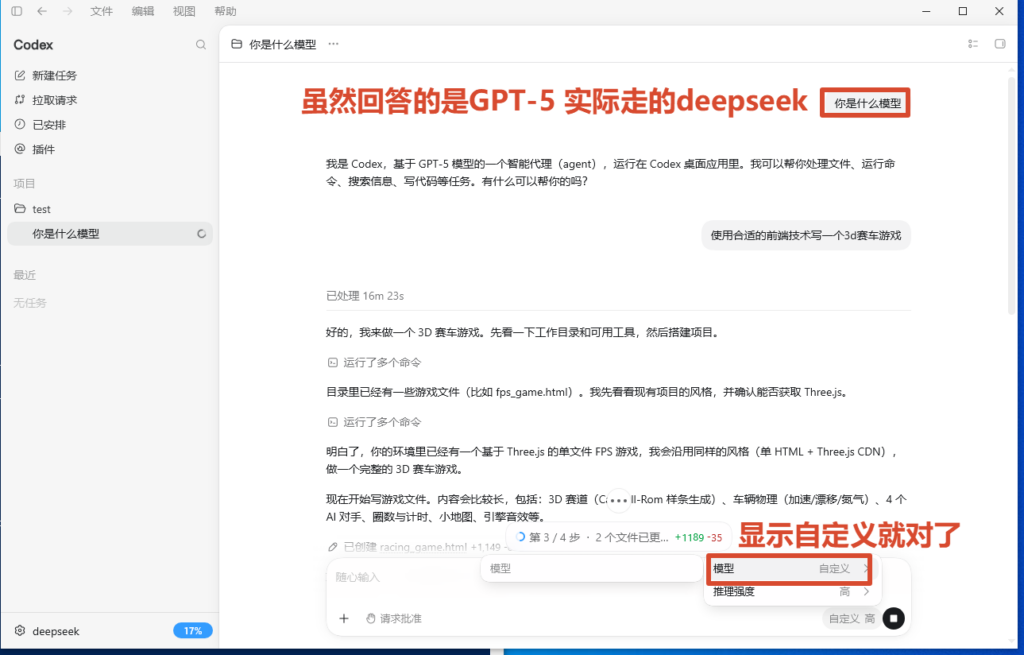Open the 文件 menu
This screenshot has height=655, width=1024.
click(x=101, y=11)
